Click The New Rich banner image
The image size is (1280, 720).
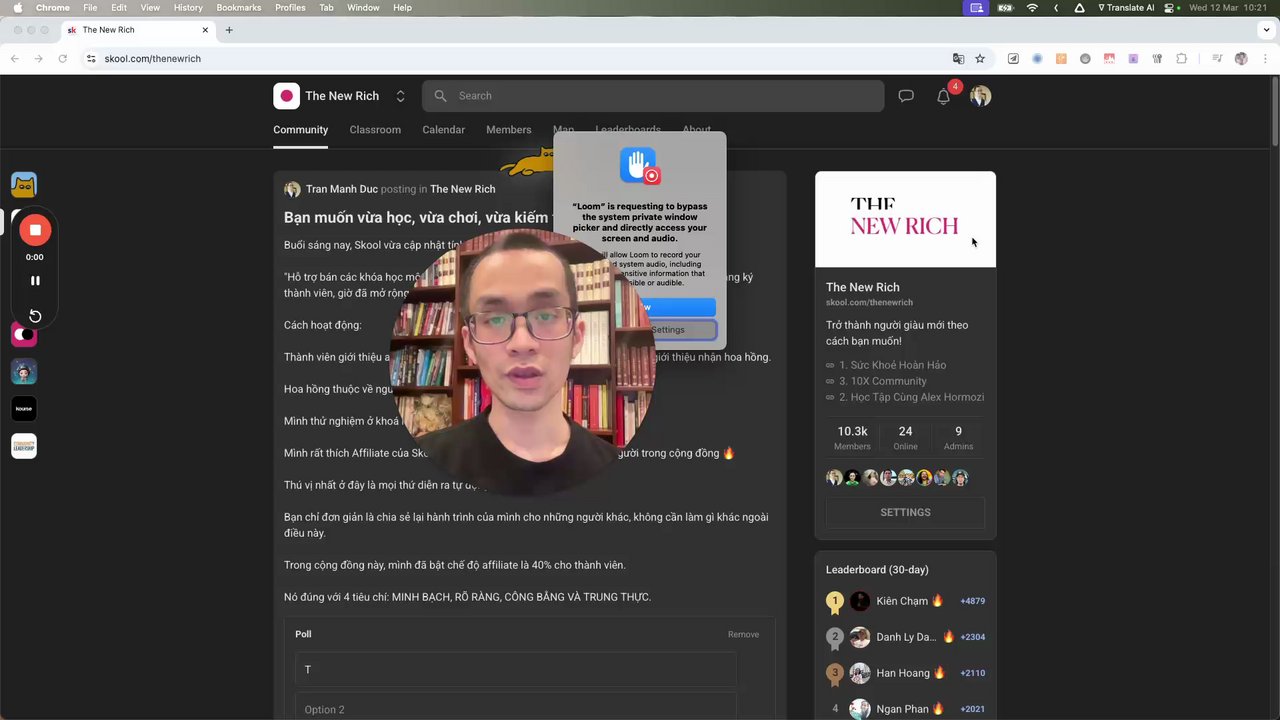[905, 219]
